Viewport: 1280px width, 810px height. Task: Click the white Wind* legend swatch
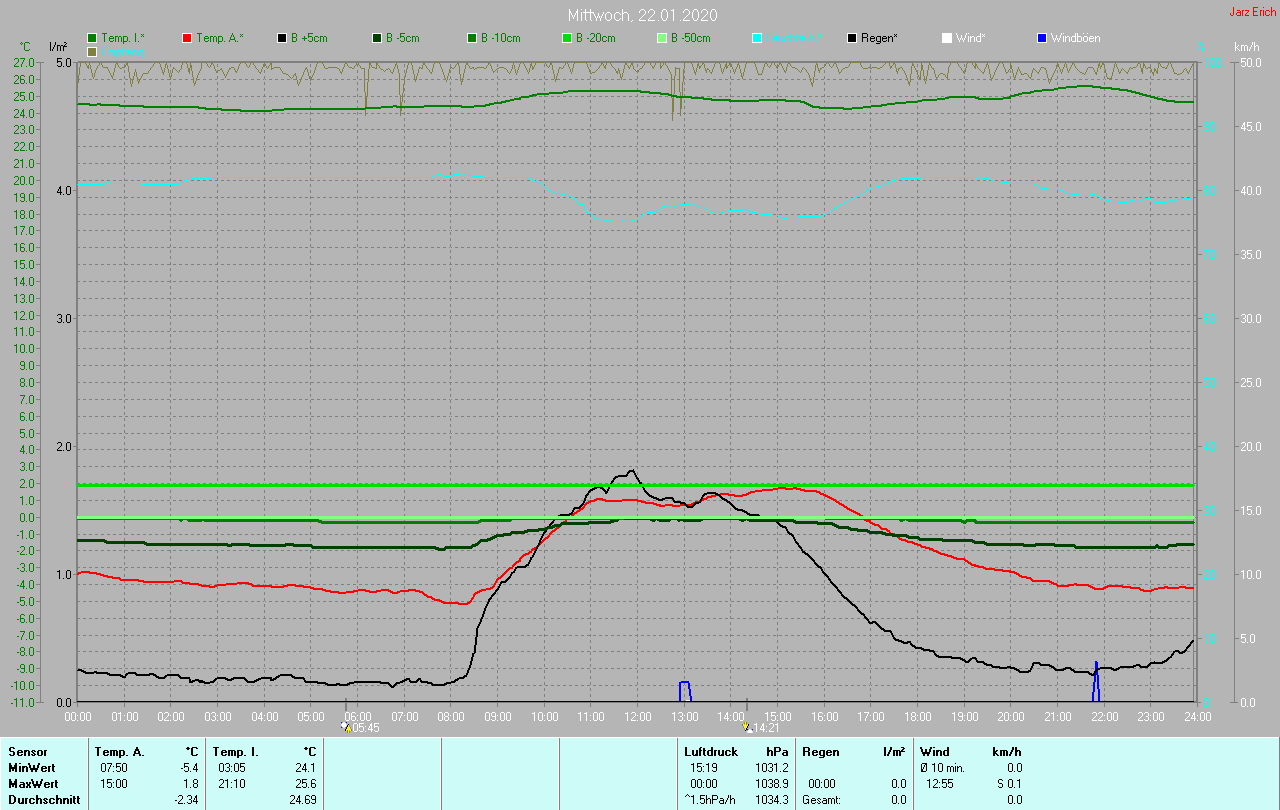pyautogui.click(x=946, y=38)
